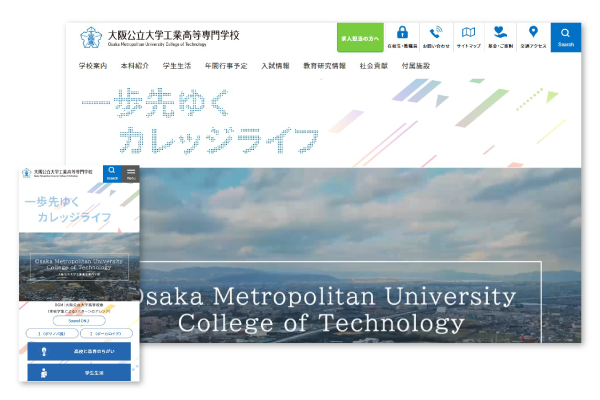The height and width of the screenshot is (400, 600).
Task: Tap the mobile Search icon
Action: (111, 173)
